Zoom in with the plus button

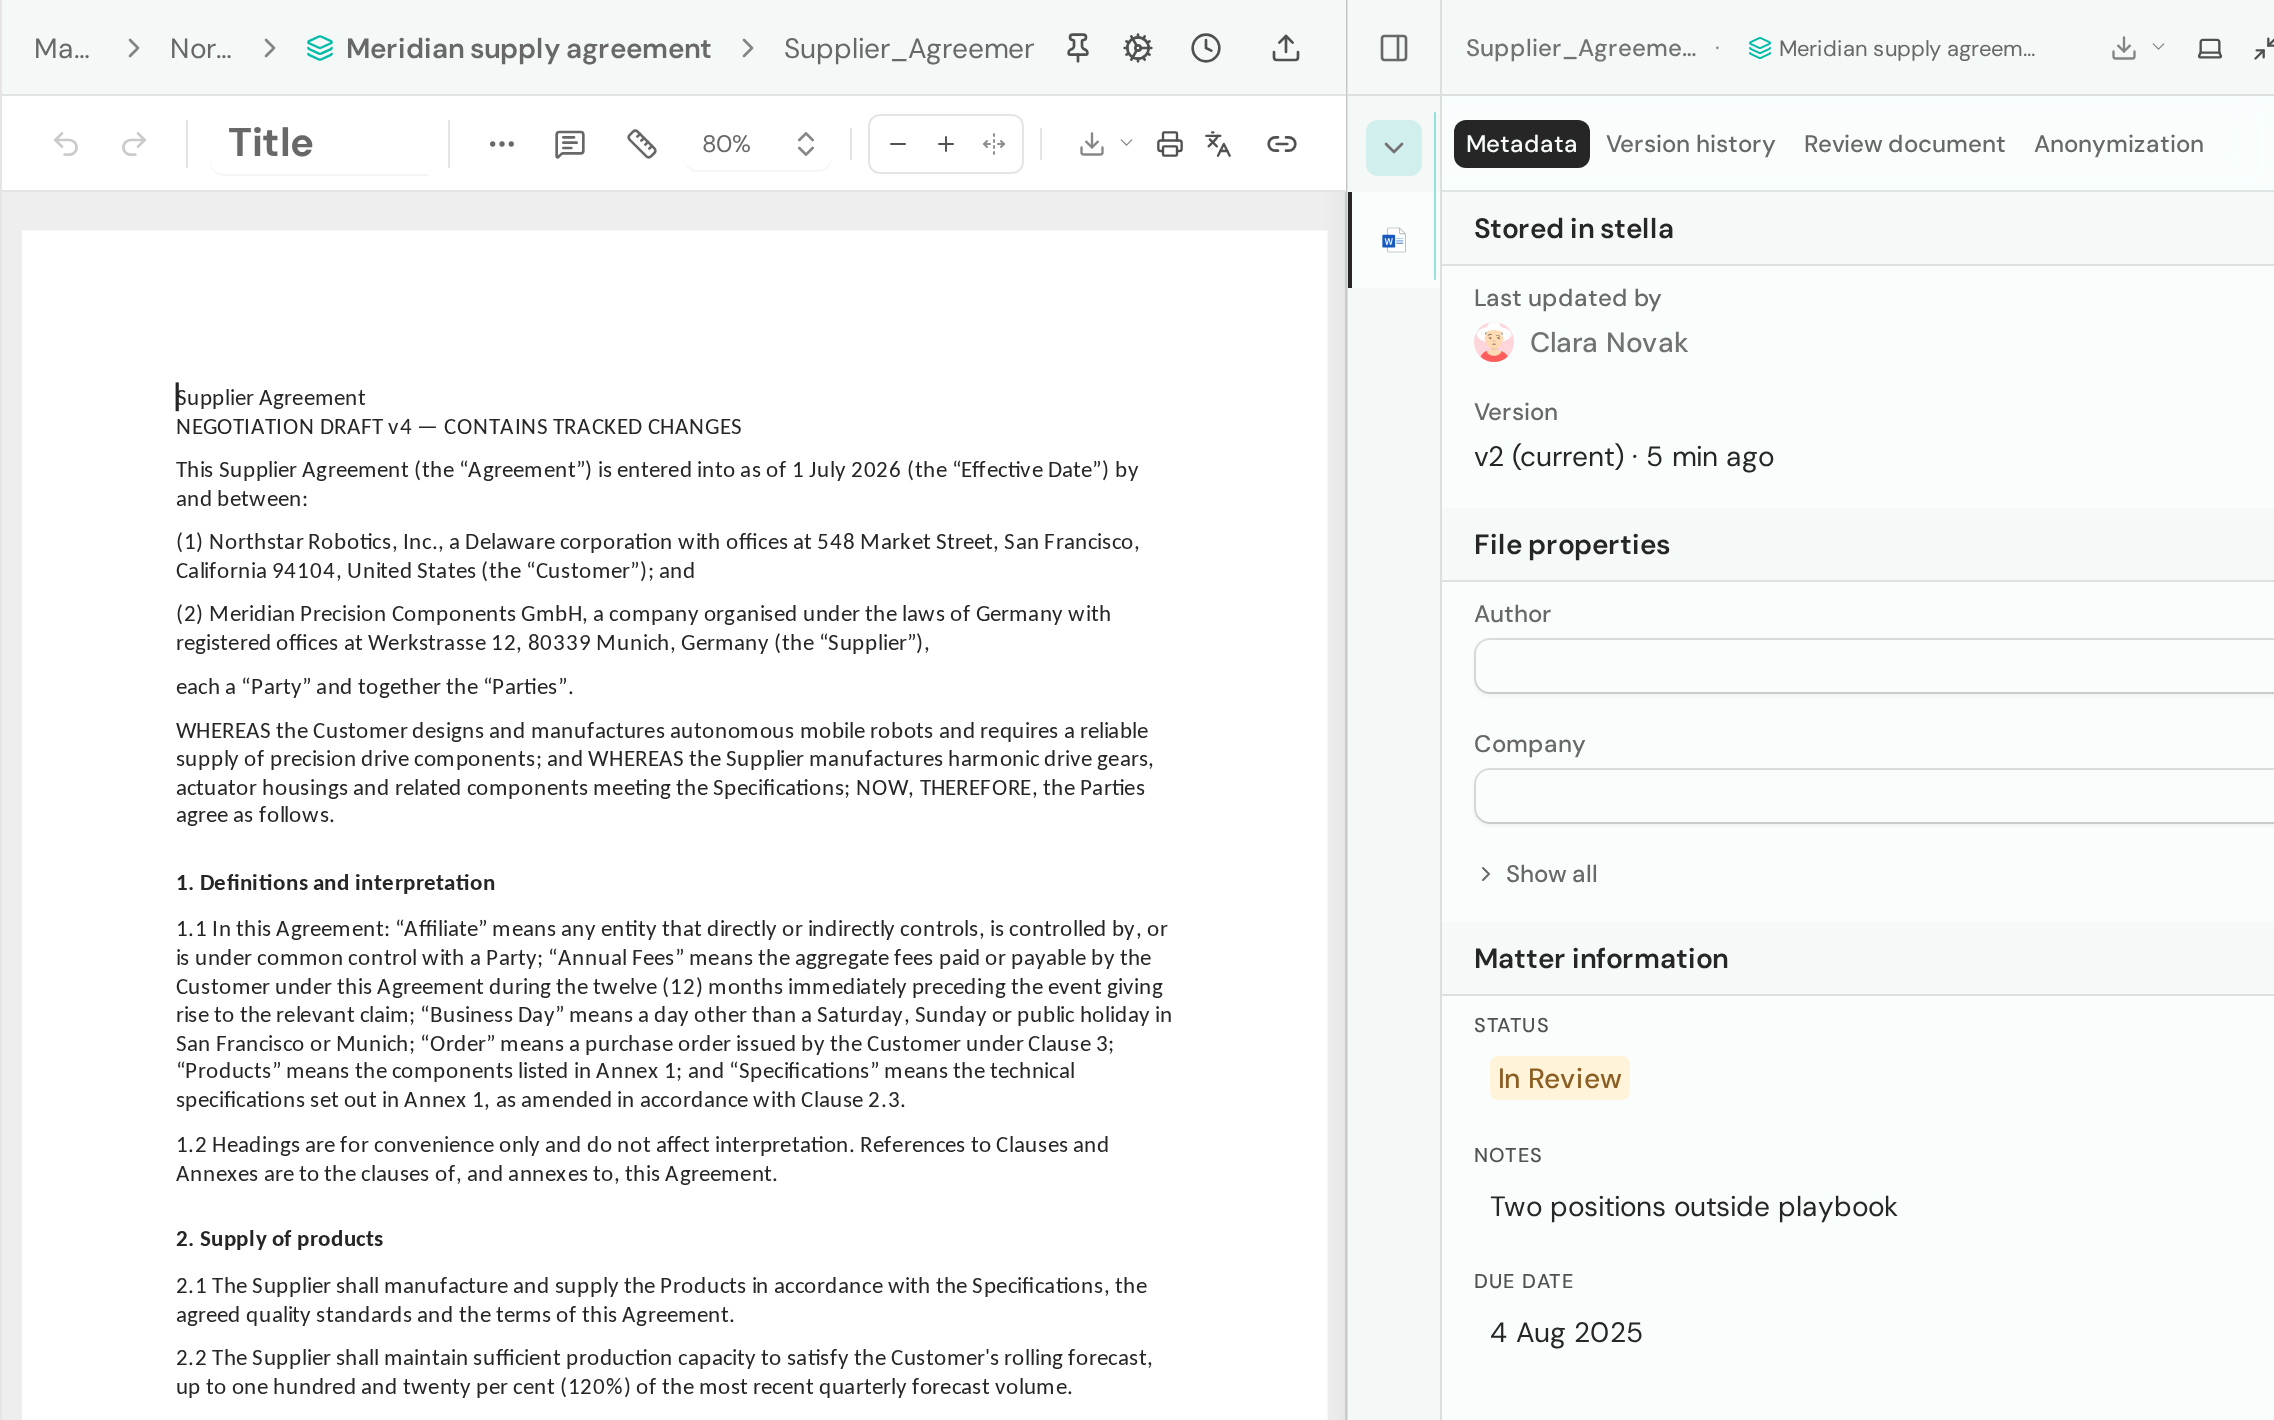[945, 144]
